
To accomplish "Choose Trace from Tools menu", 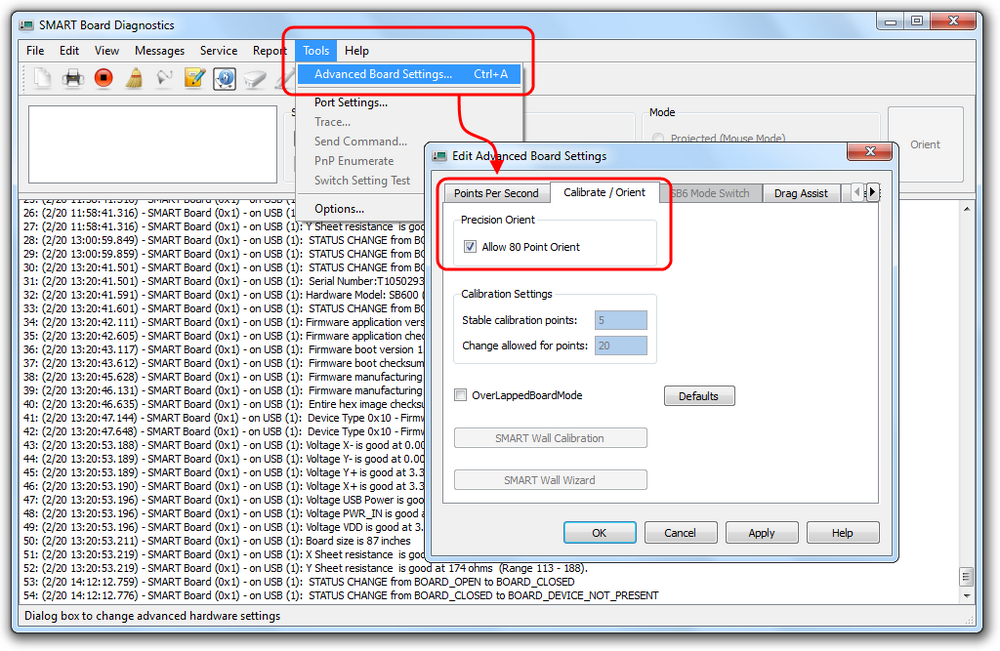I will (x=332, y=122).
